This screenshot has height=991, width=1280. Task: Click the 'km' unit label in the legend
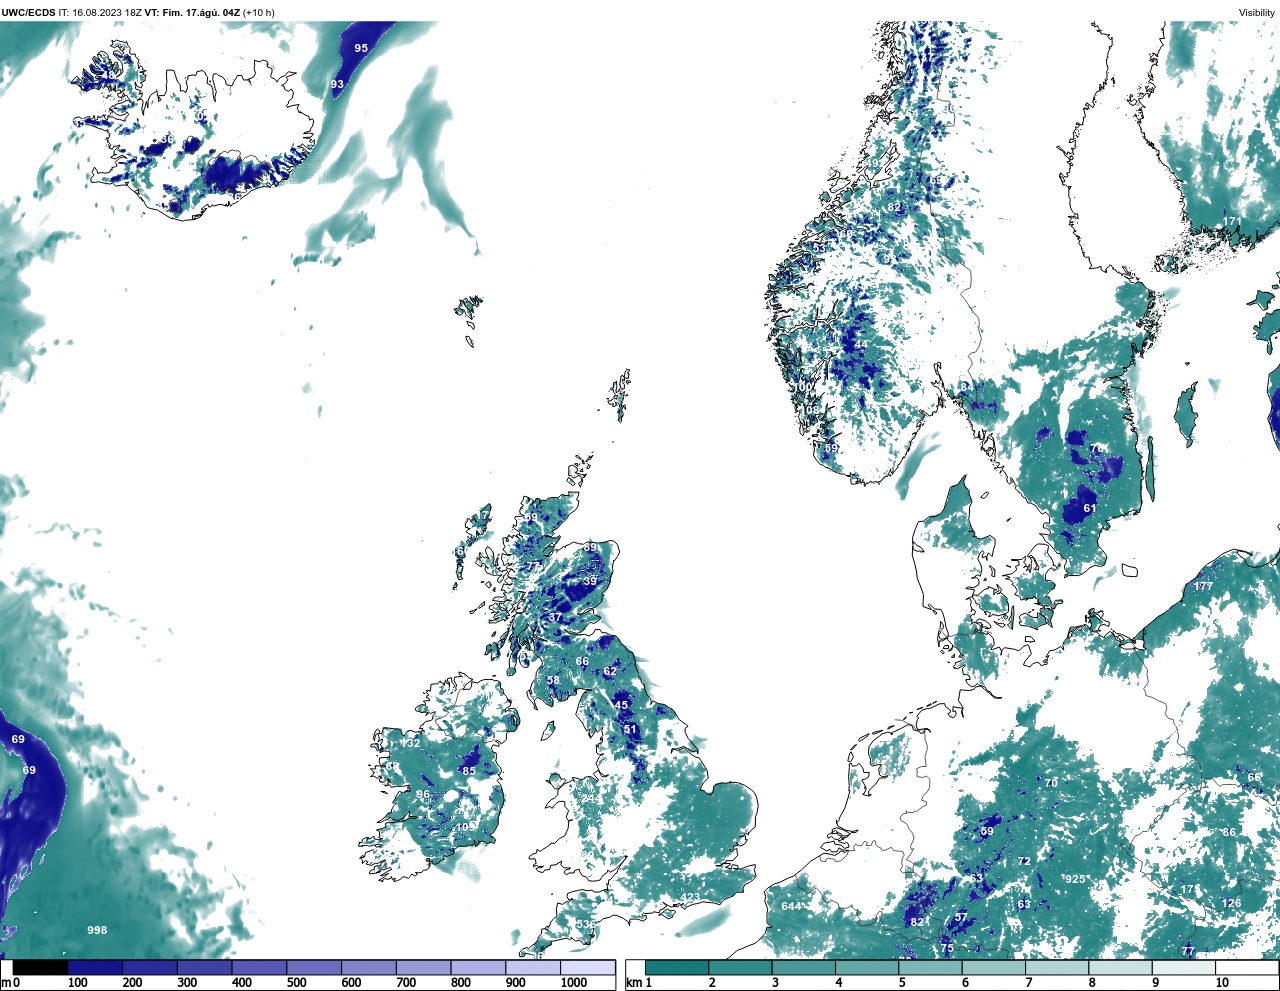tap(633, 983)
